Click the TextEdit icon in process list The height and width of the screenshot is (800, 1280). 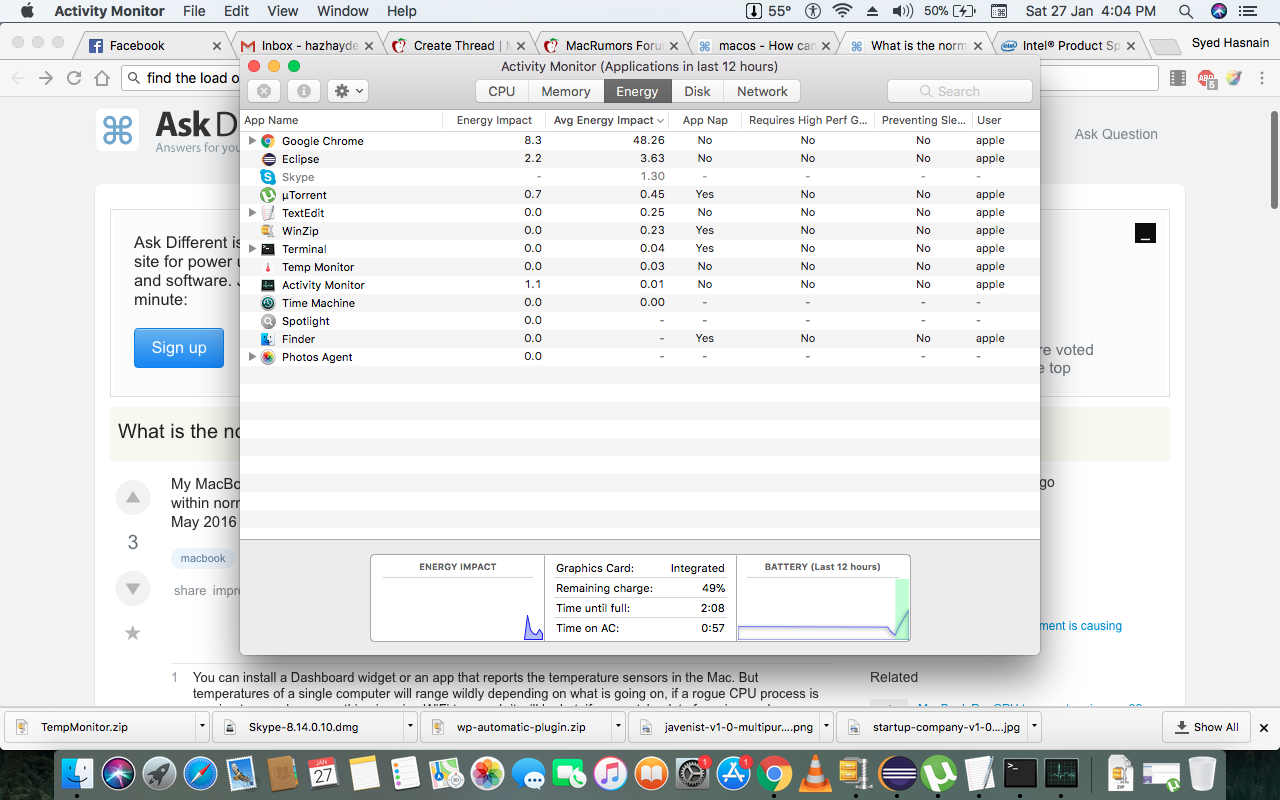click(268, 213)
